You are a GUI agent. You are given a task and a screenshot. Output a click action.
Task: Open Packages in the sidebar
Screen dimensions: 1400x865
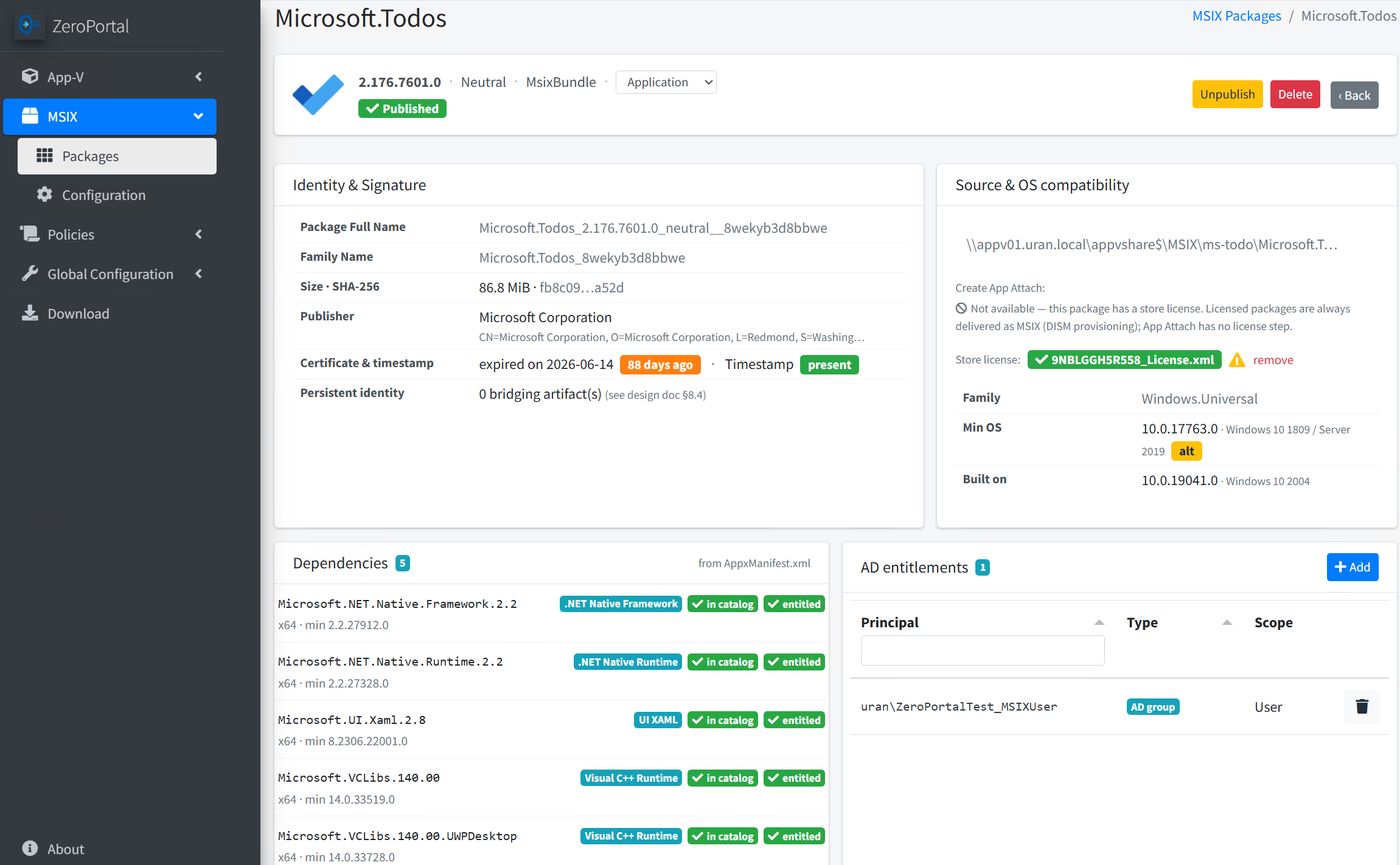tap(117, 156)
